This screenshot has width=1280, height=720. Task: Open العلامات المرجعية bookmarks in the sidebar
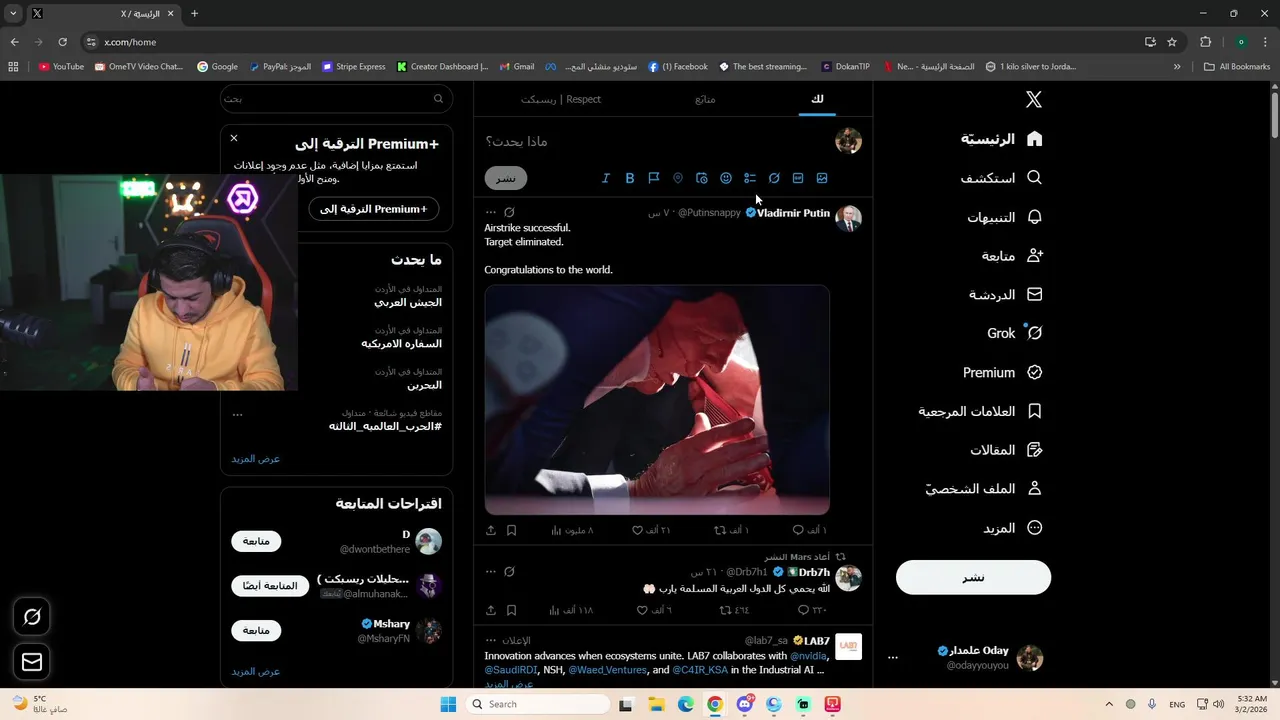[981, 411]
